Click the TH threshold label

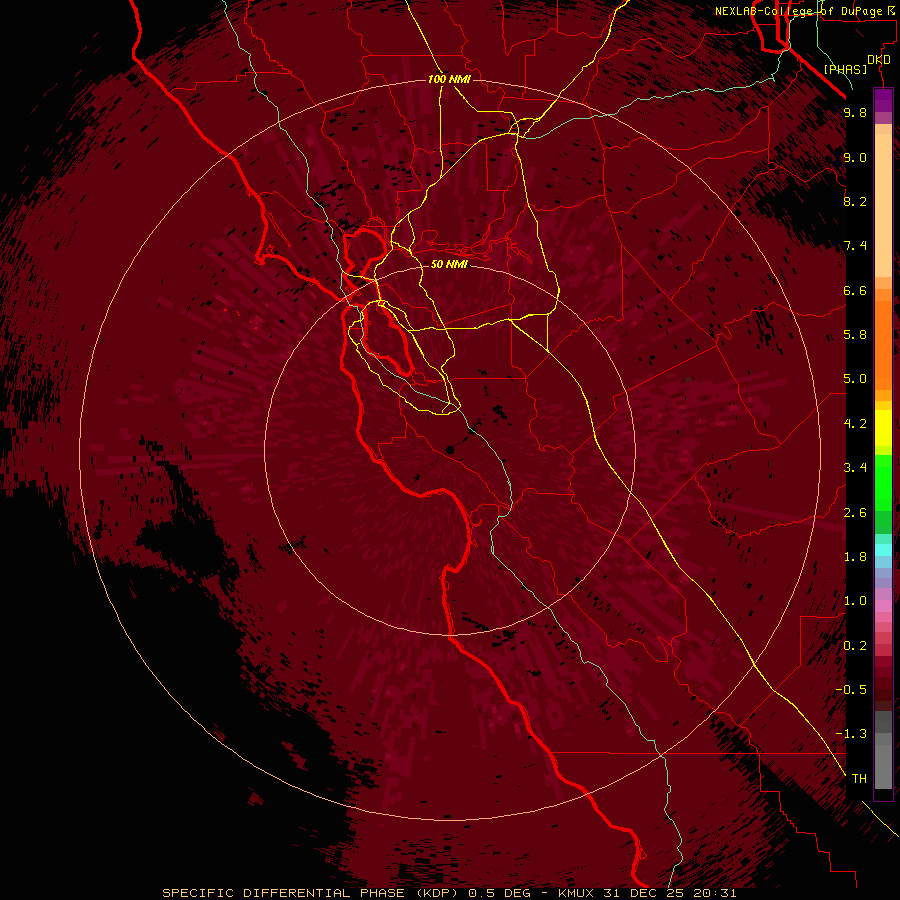(859, 779)
